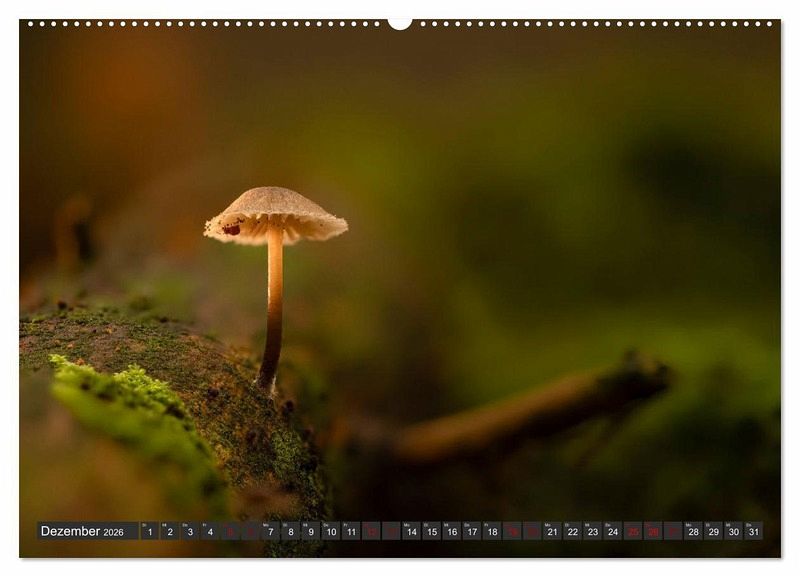Select day 1 in the calendar strip
Viewport: 800px width, 577px height.
pos(149,531)
